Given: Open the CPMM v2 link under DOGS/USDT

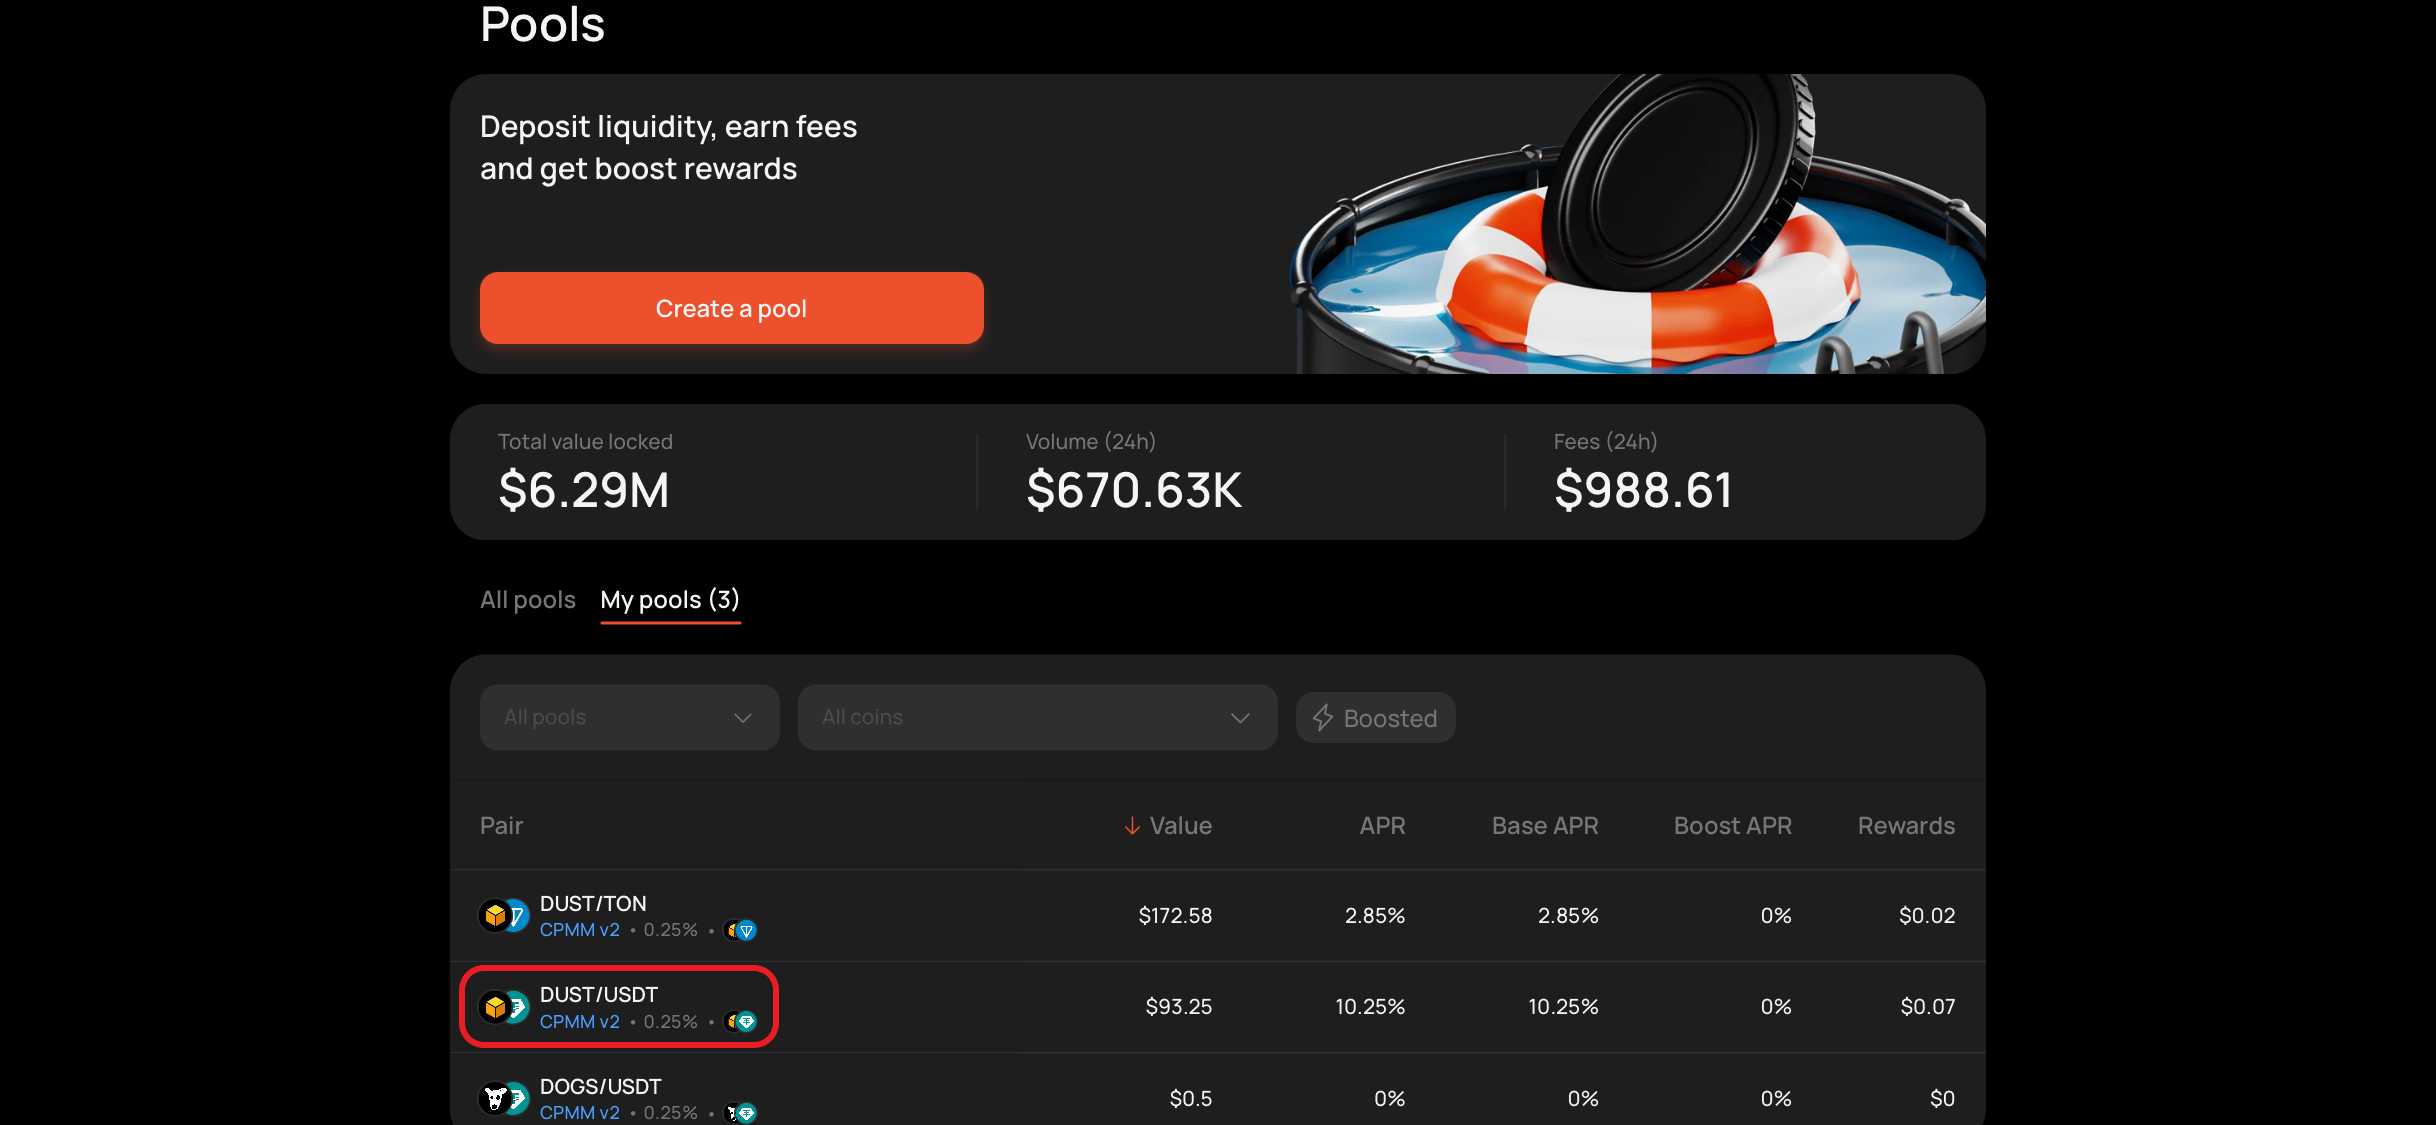Looking at the screenshot, I should tap(580, 1113).
